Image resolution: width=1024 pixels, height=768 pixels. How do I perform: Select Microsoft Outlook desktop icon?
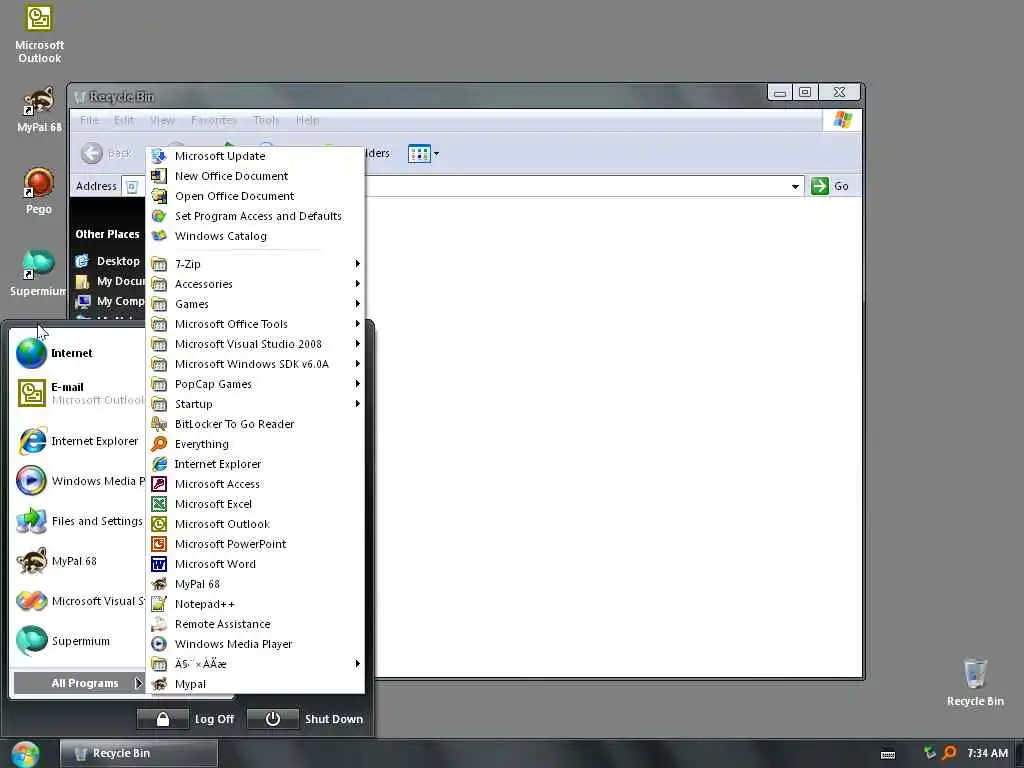[39, 34]
